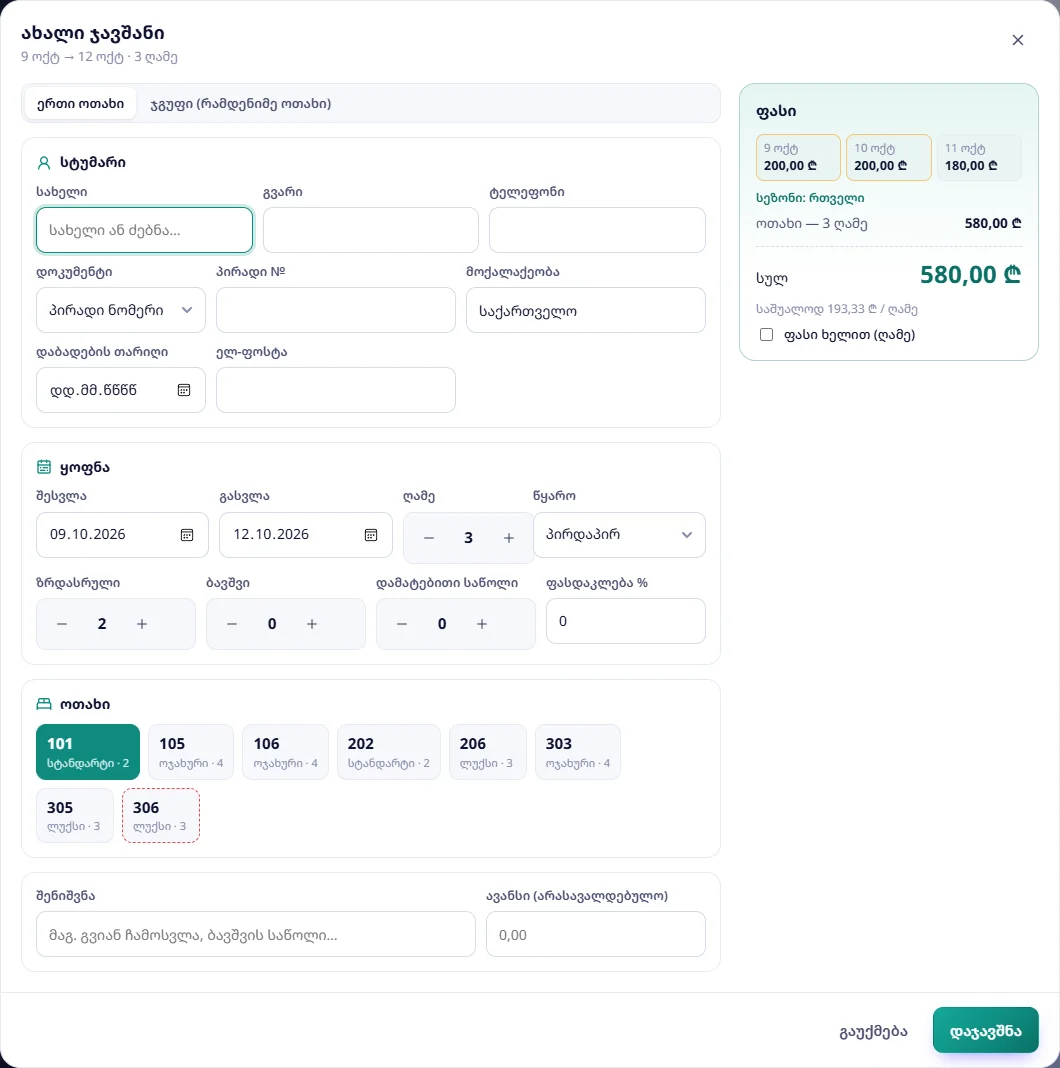Select room 105 ოჯახური

pyautogui.click(x=191, y=752)
